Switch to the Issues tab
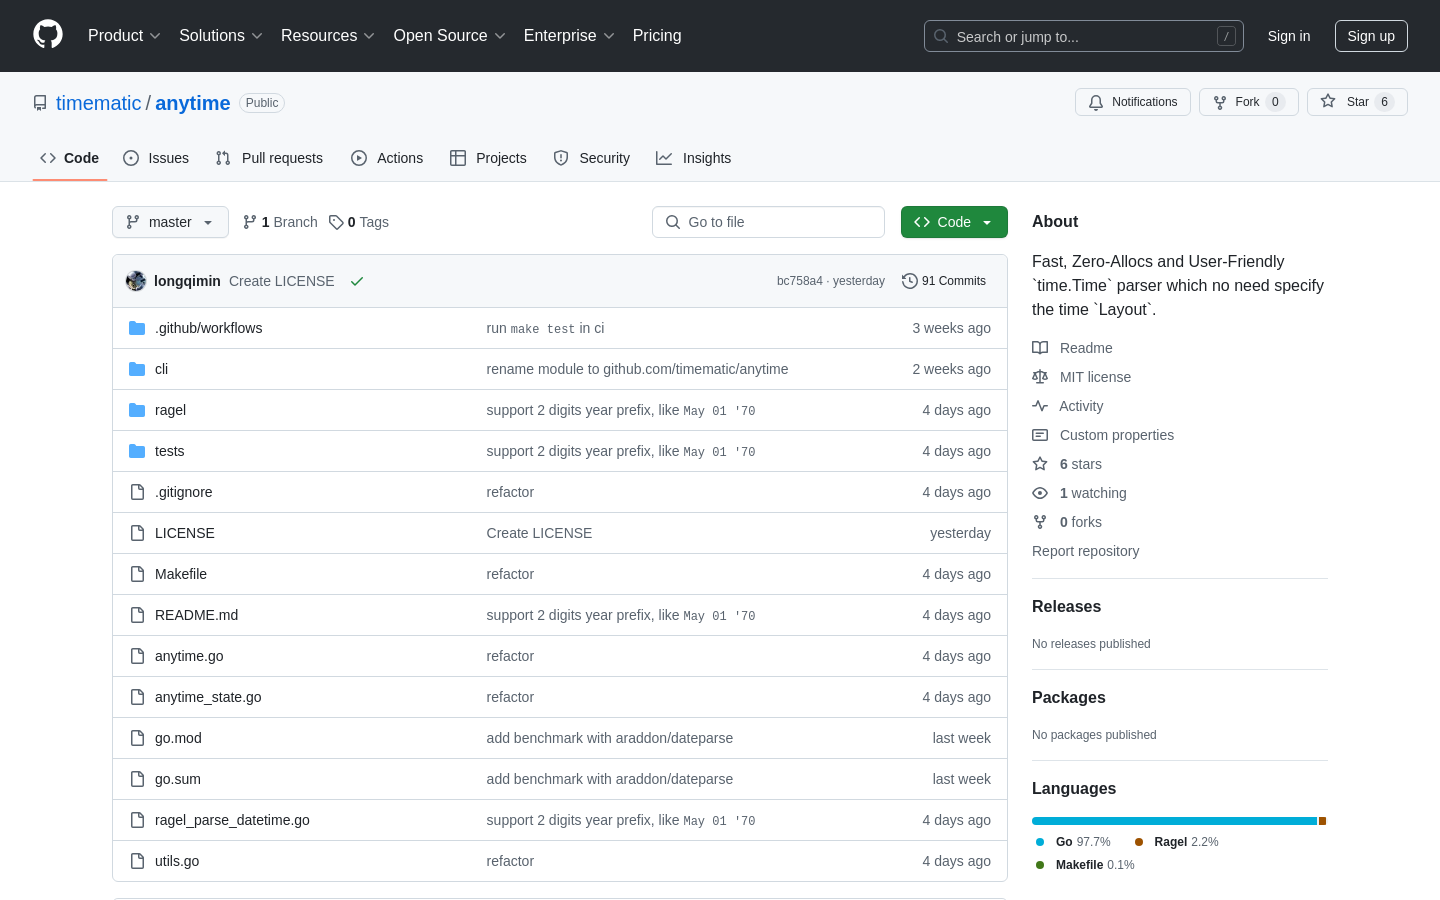 tap(156, 158)
